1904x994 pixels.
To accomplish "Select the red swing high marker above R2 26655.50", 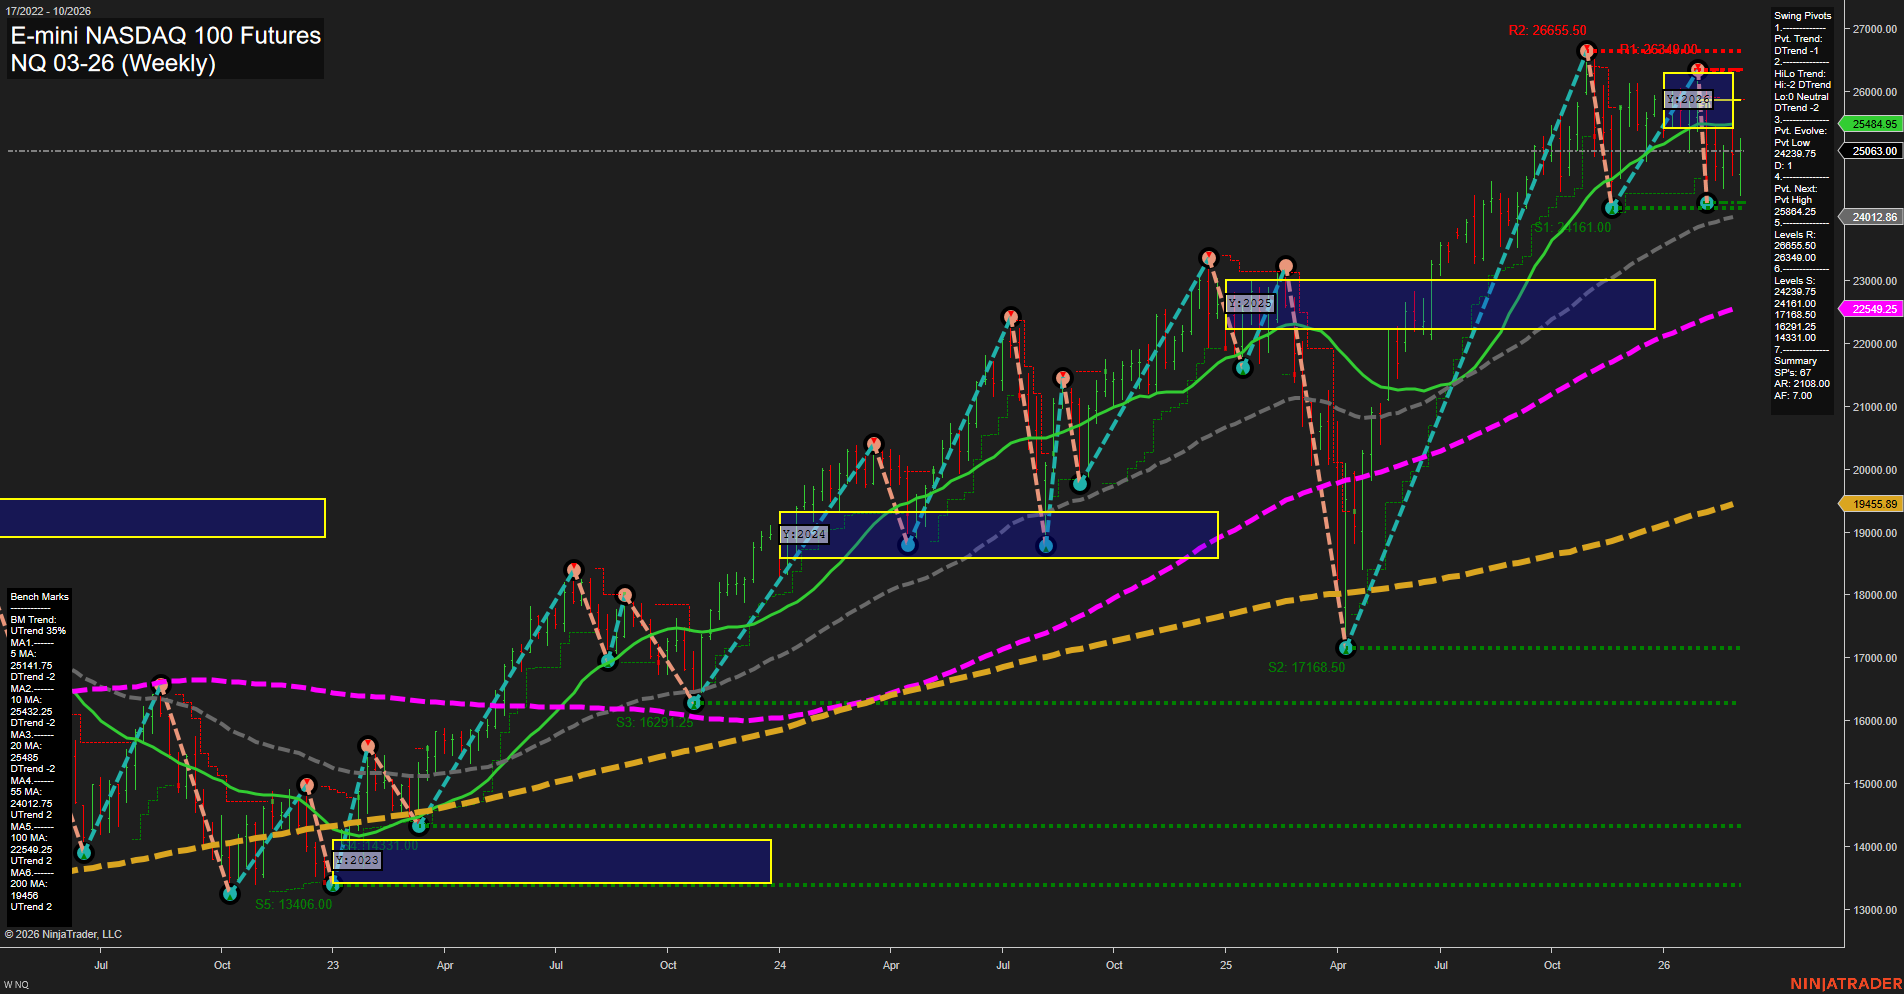I will [1587, 48].
